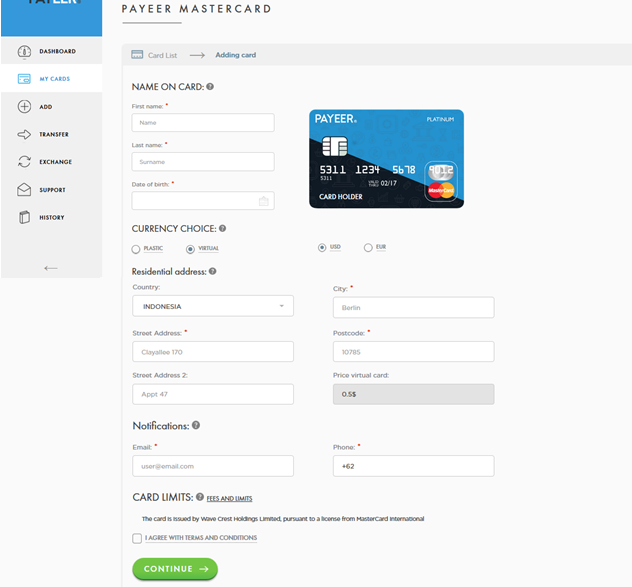Select the EUR currency radio button
The height and width of the screenshot is (587, 632).
point(368,247)
